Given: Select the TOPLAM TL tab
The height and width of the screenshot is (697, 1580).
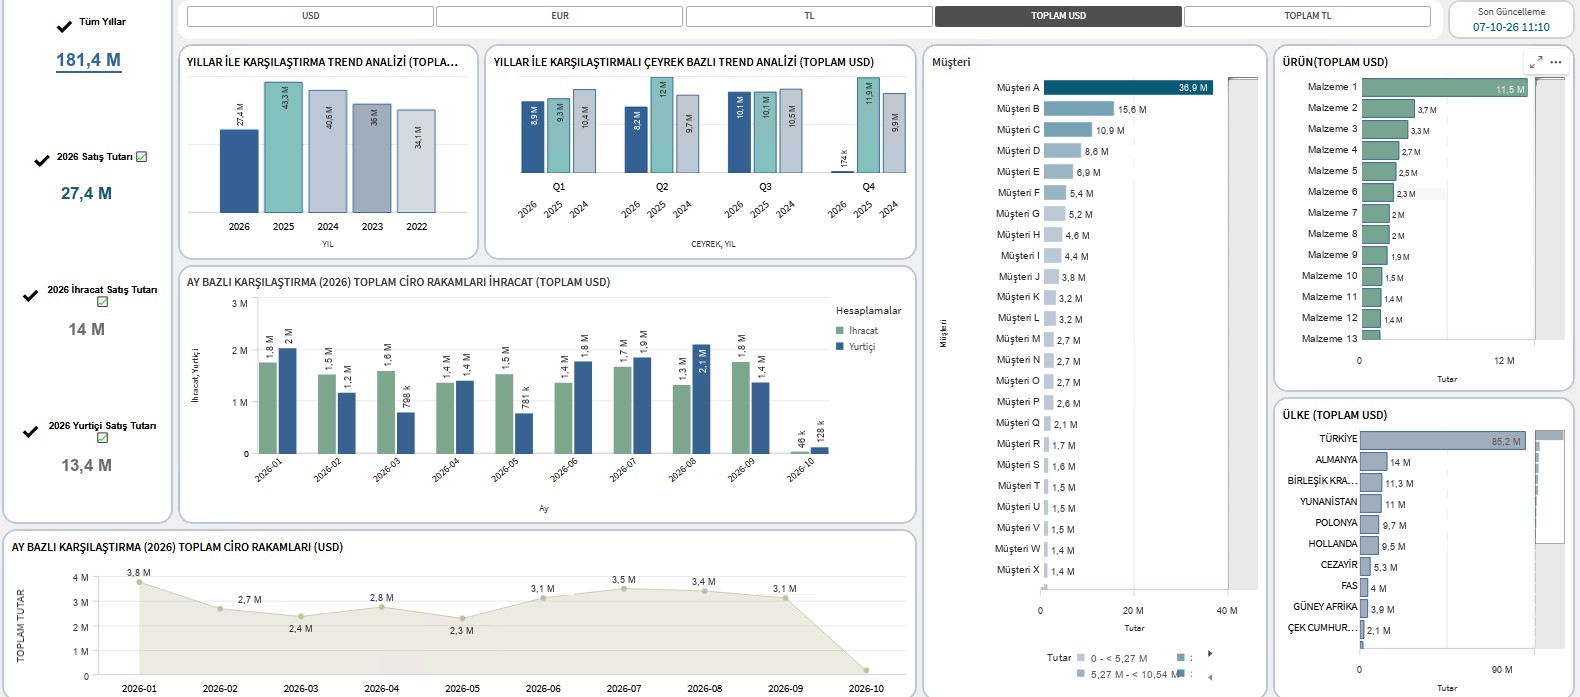Looking at the screenshot, I should pos(1307,16).
